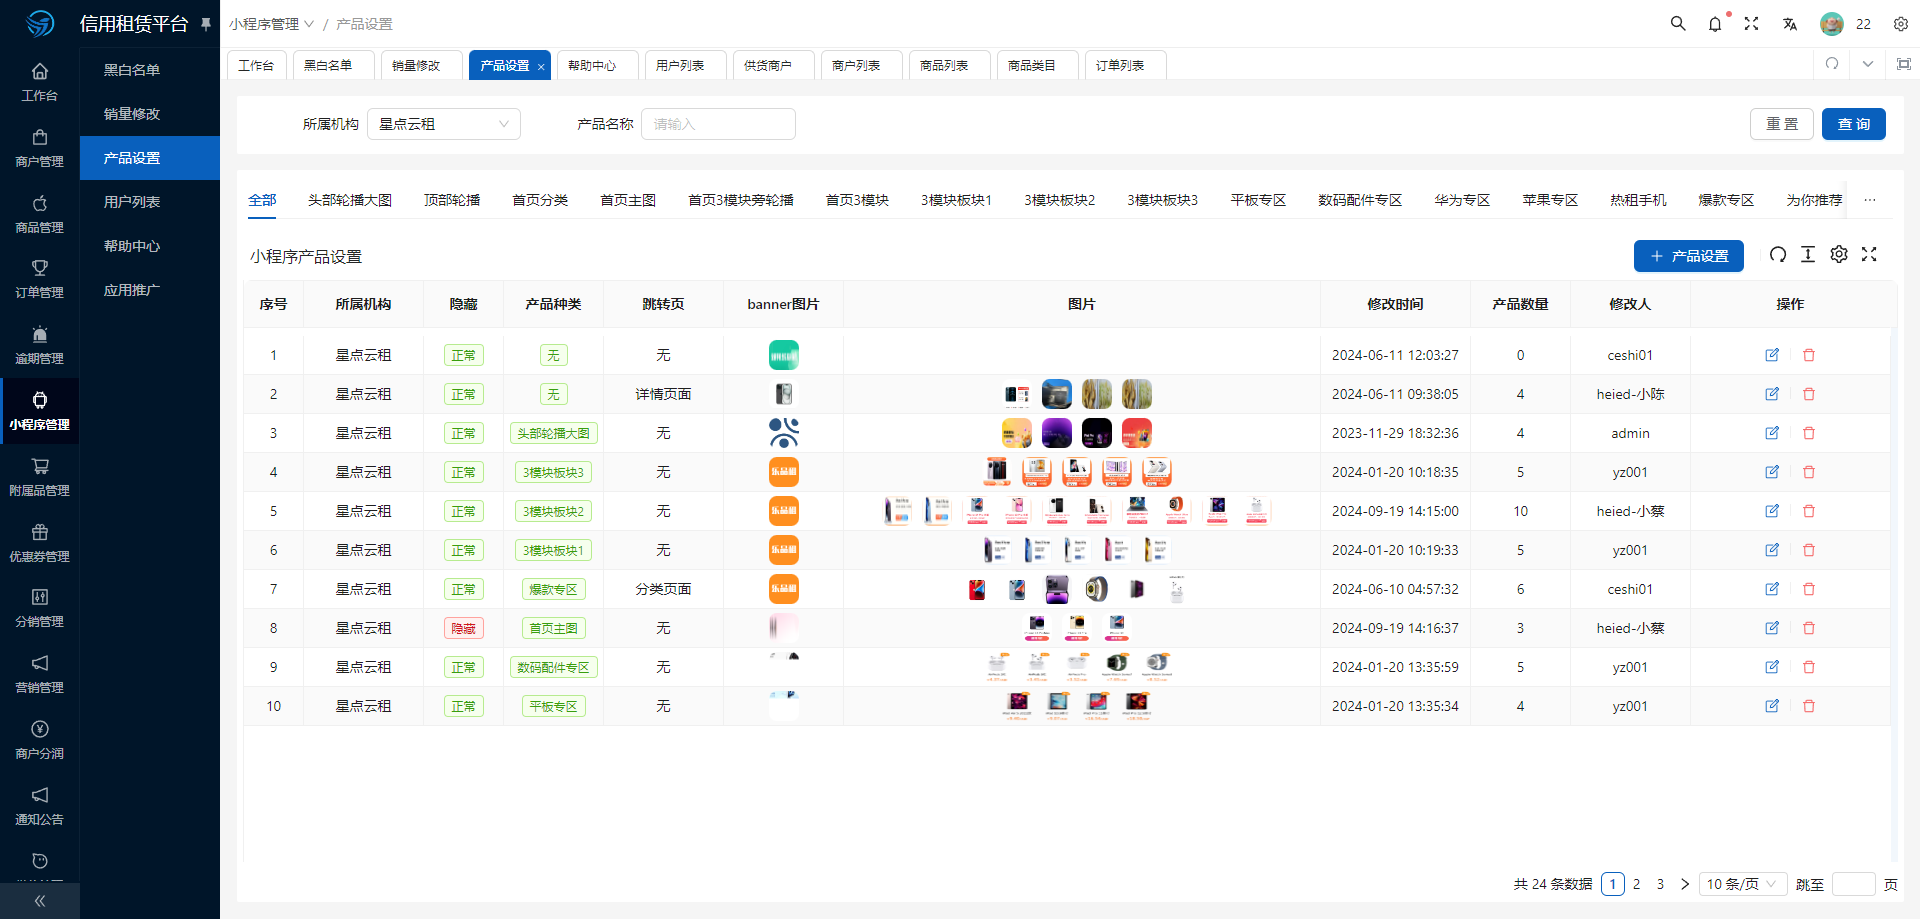Go to page 2 of results

coord(1636,884)
